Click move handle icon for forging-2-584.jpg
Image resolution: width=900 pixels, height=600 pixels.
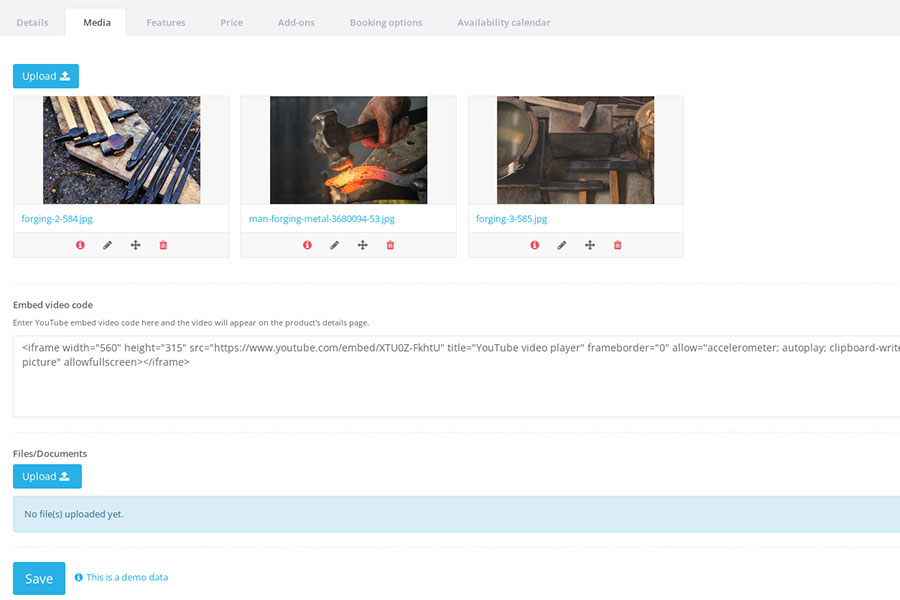point(135,245)
